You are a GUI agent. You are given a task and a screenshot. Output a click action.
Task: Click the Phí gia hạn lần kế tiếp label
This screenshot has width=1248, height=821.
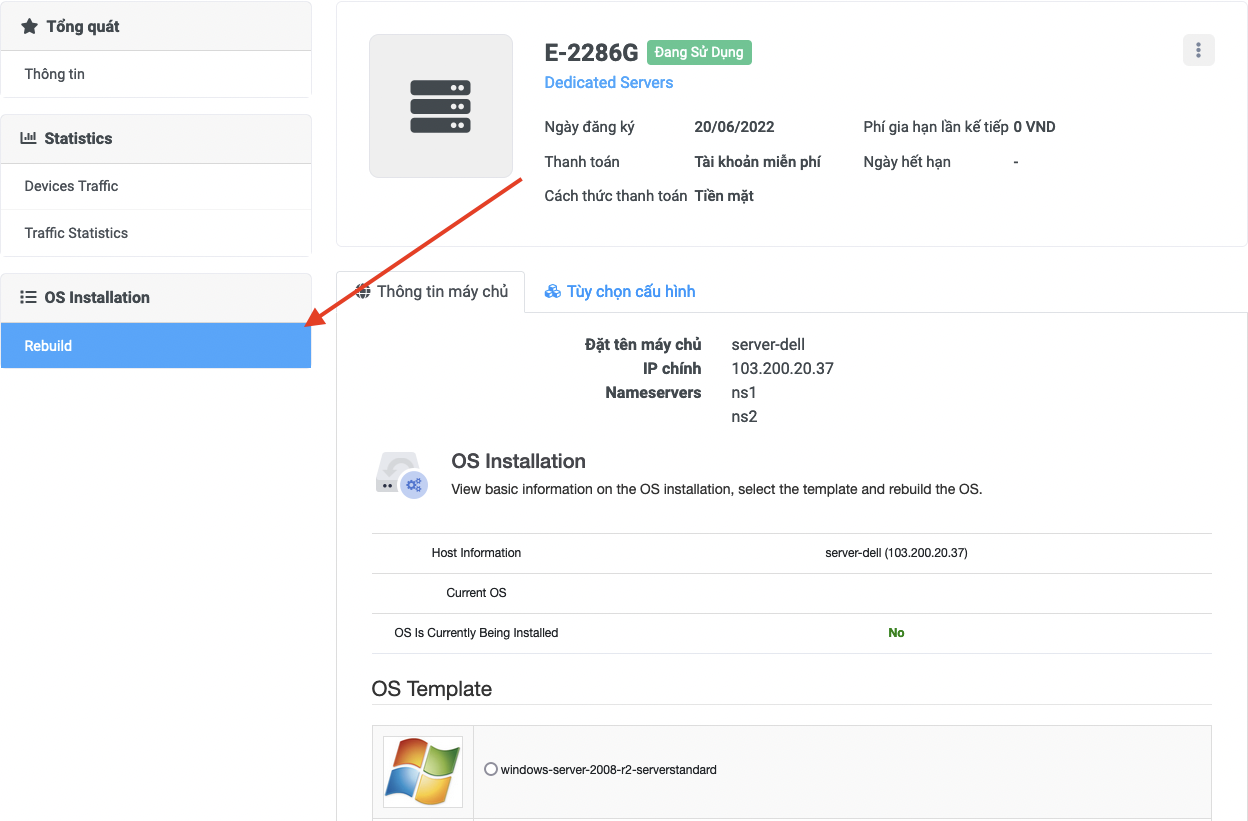[936, 127]
